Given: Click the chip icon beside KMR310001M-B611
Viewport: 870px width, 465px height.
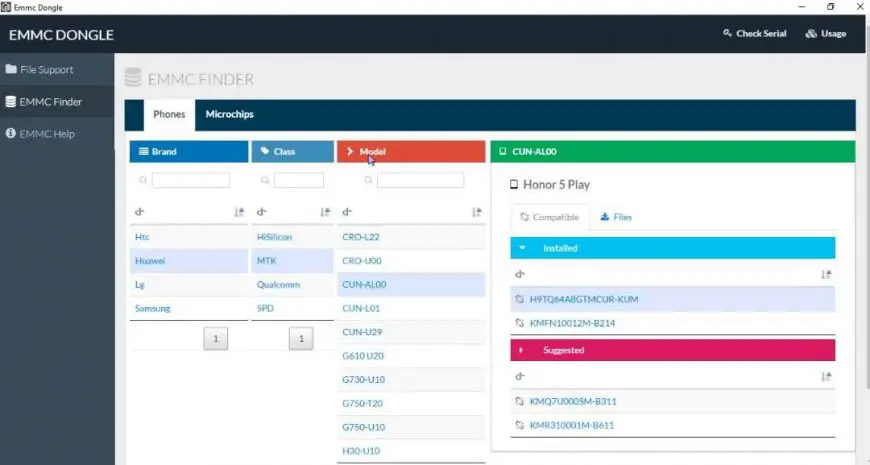Looking at the screenshot, I should (x=519, y=425).
